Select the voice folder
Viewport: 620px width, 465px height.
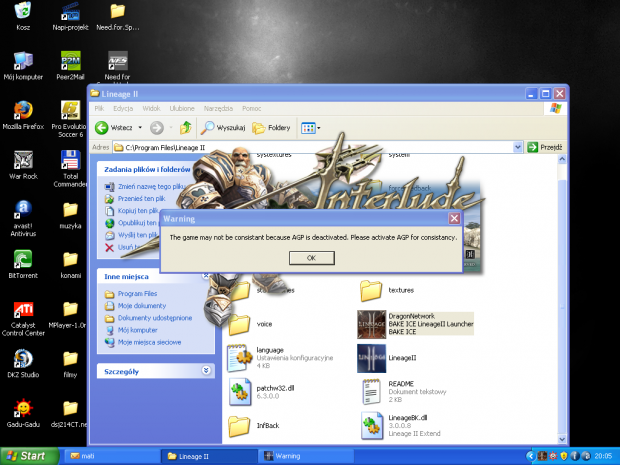pos(250,324)
